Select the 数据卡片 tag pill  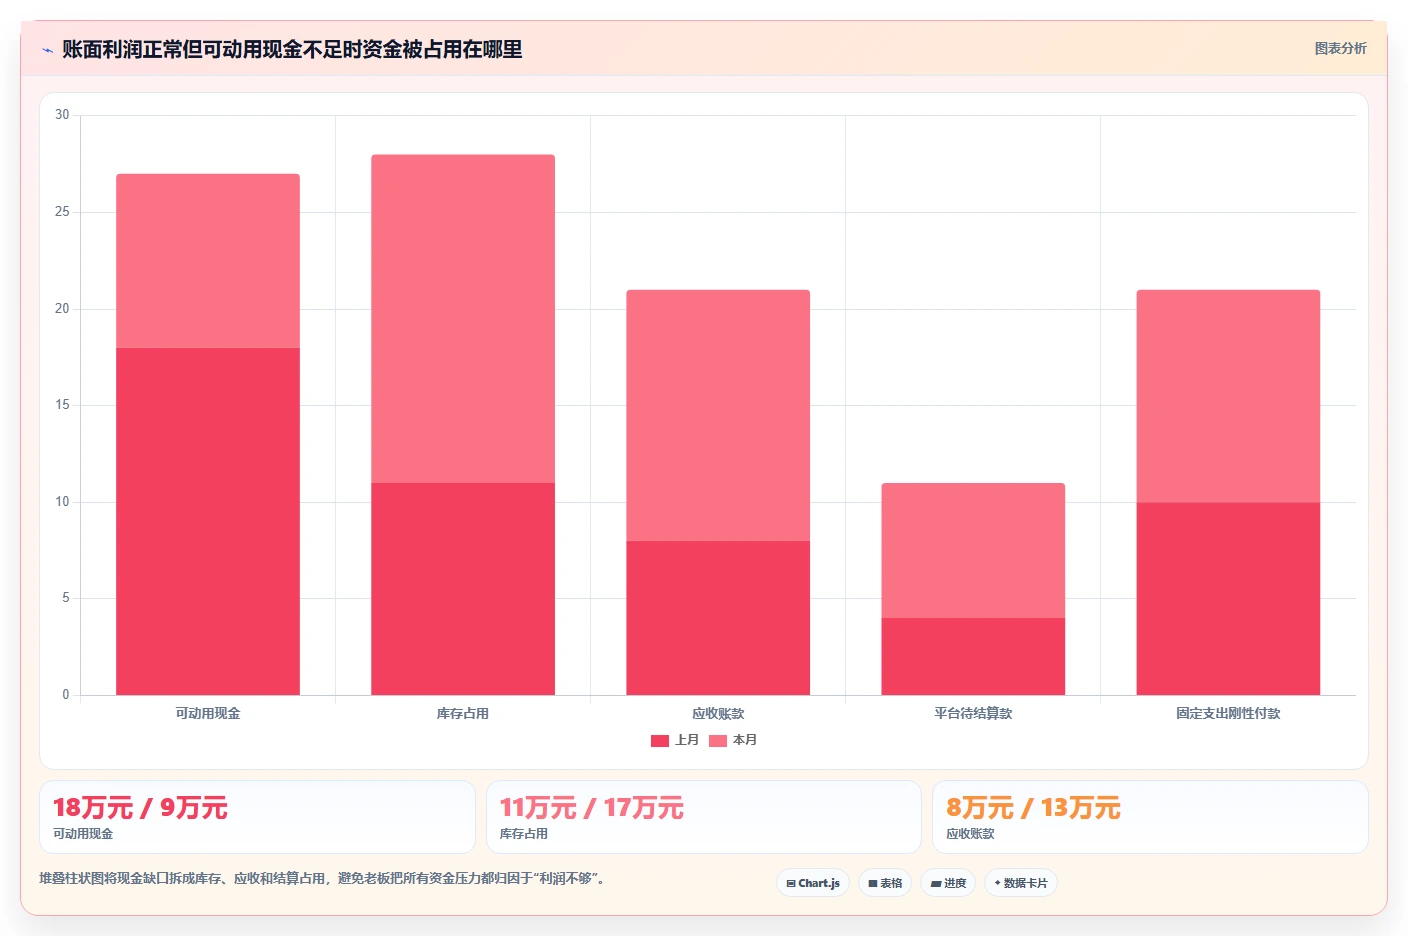coord(1021,883)
